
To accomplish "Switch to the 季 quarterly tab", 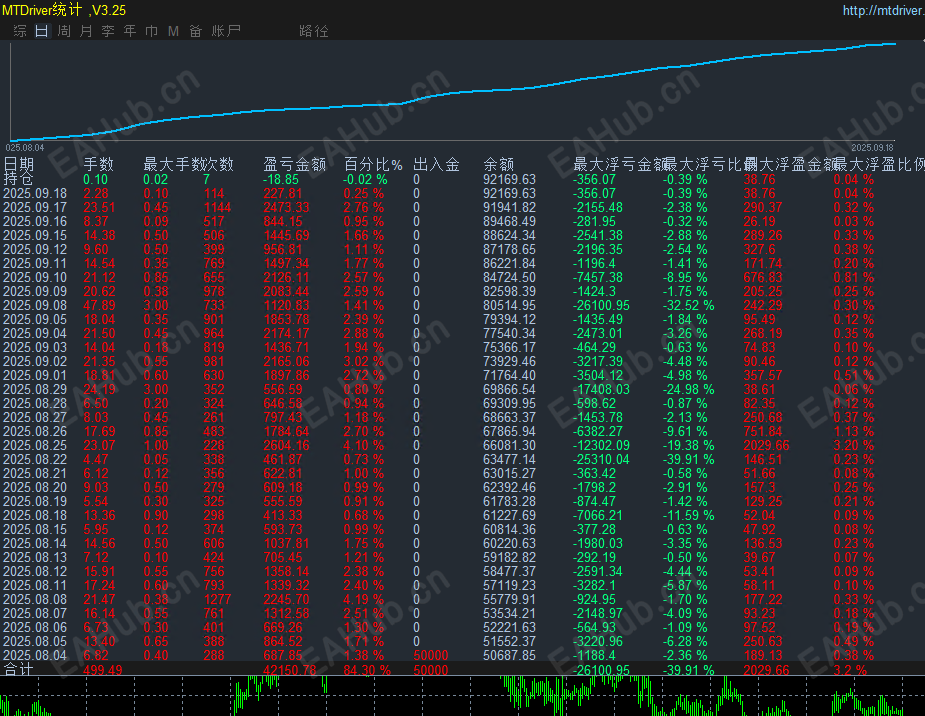I will click(108, 31).
